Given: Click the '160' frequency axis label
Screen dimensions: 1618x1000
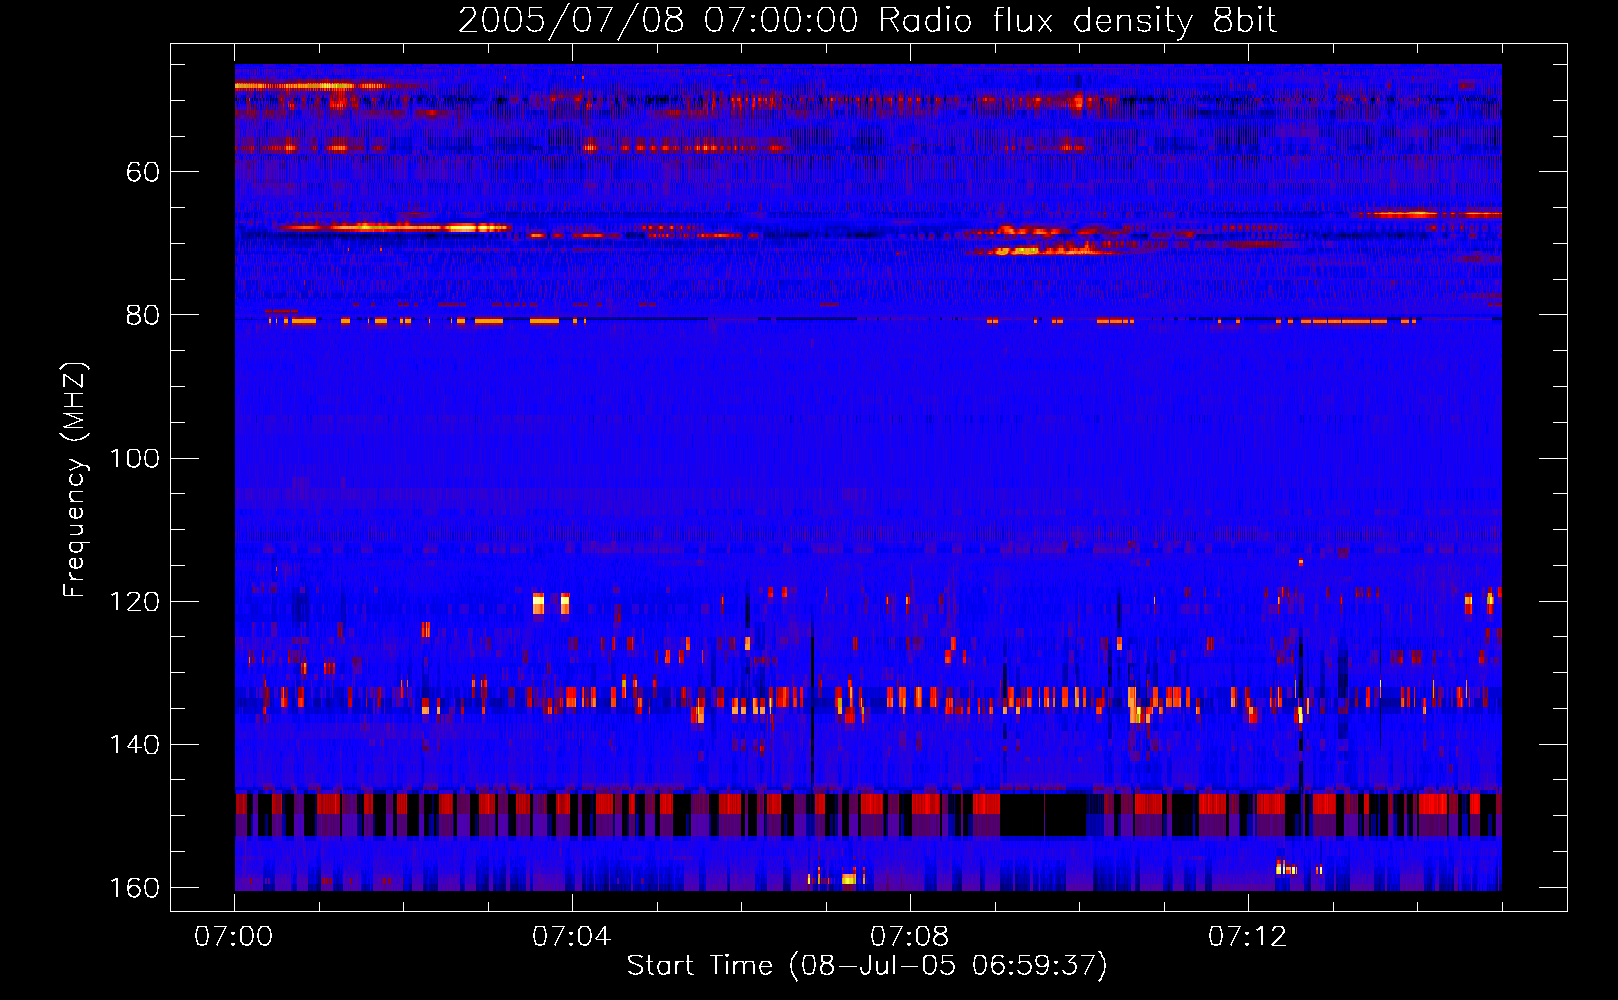Looking at the screenshot, I should coord(134,888).
